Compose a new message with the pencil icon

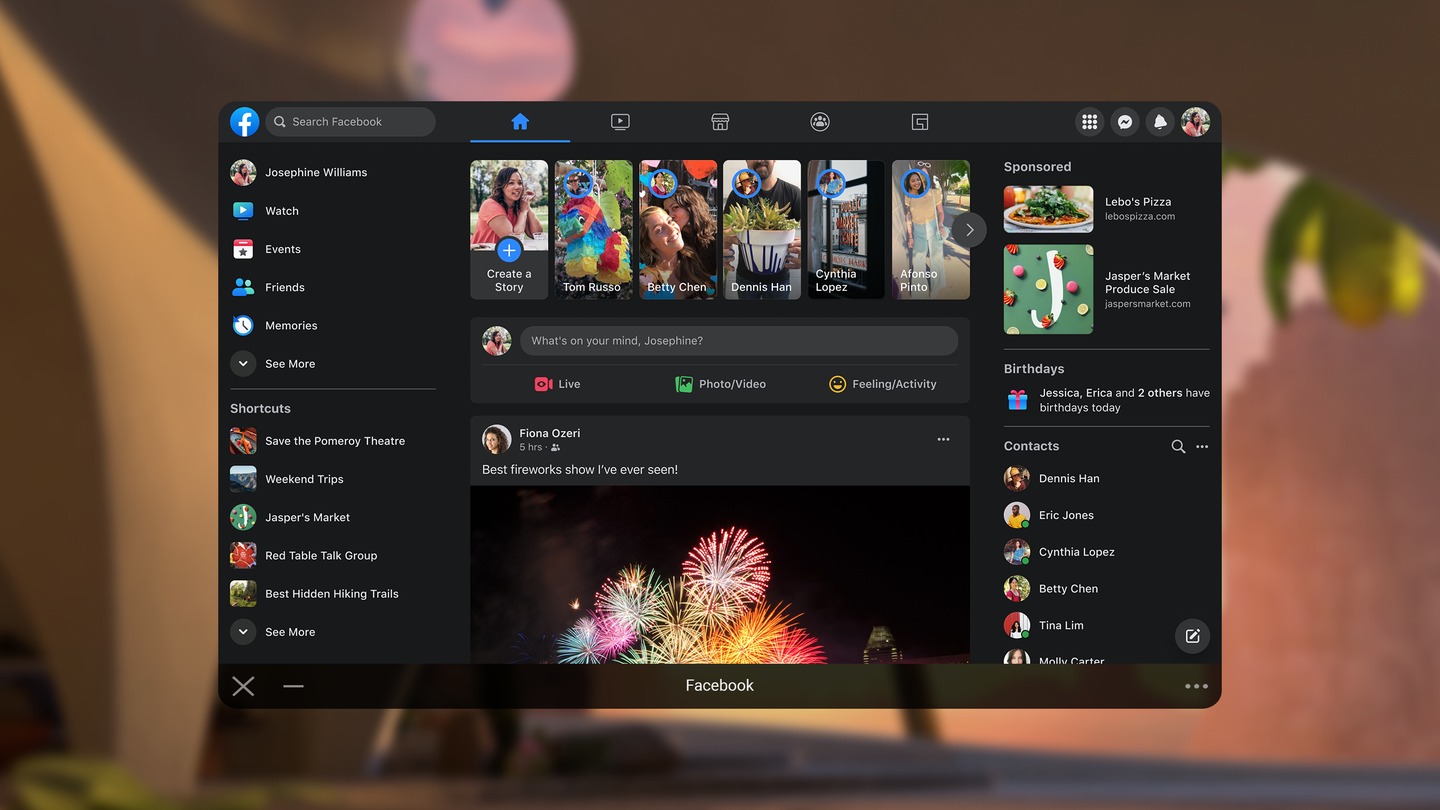tap(1192, 636)
